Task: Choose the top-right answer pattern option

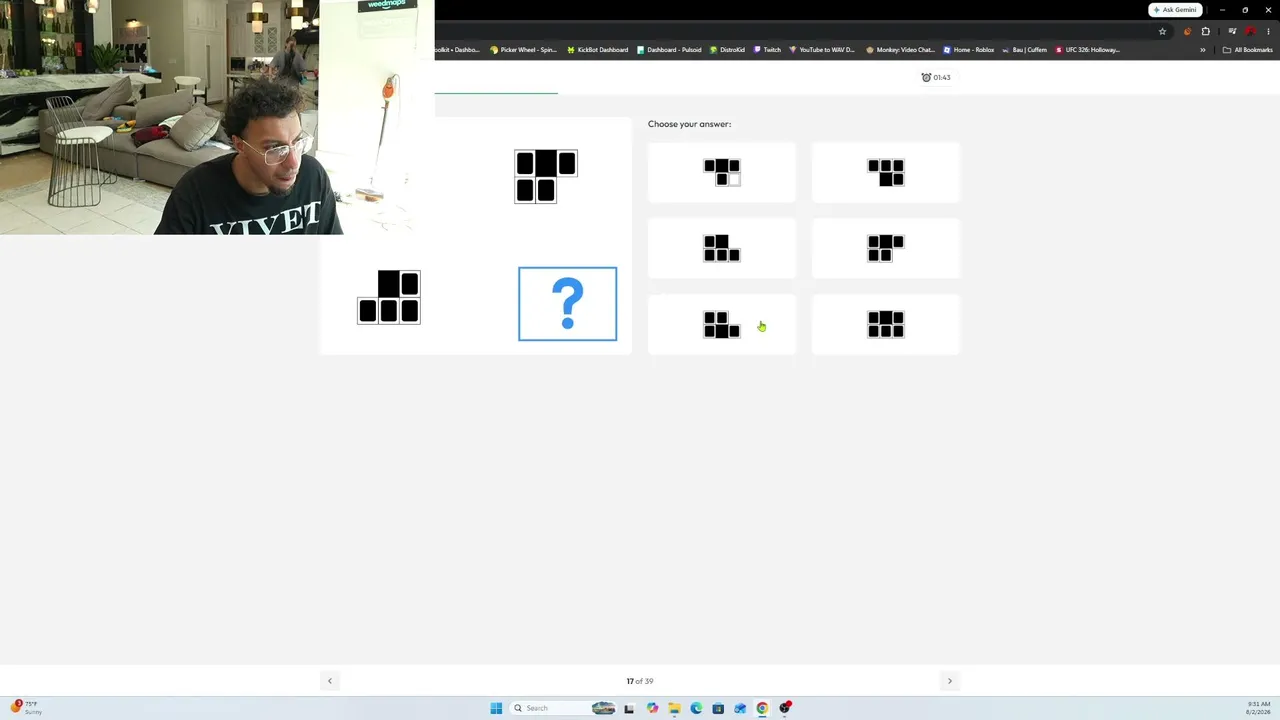Action: pyautogui.click(x=886, y=173)
